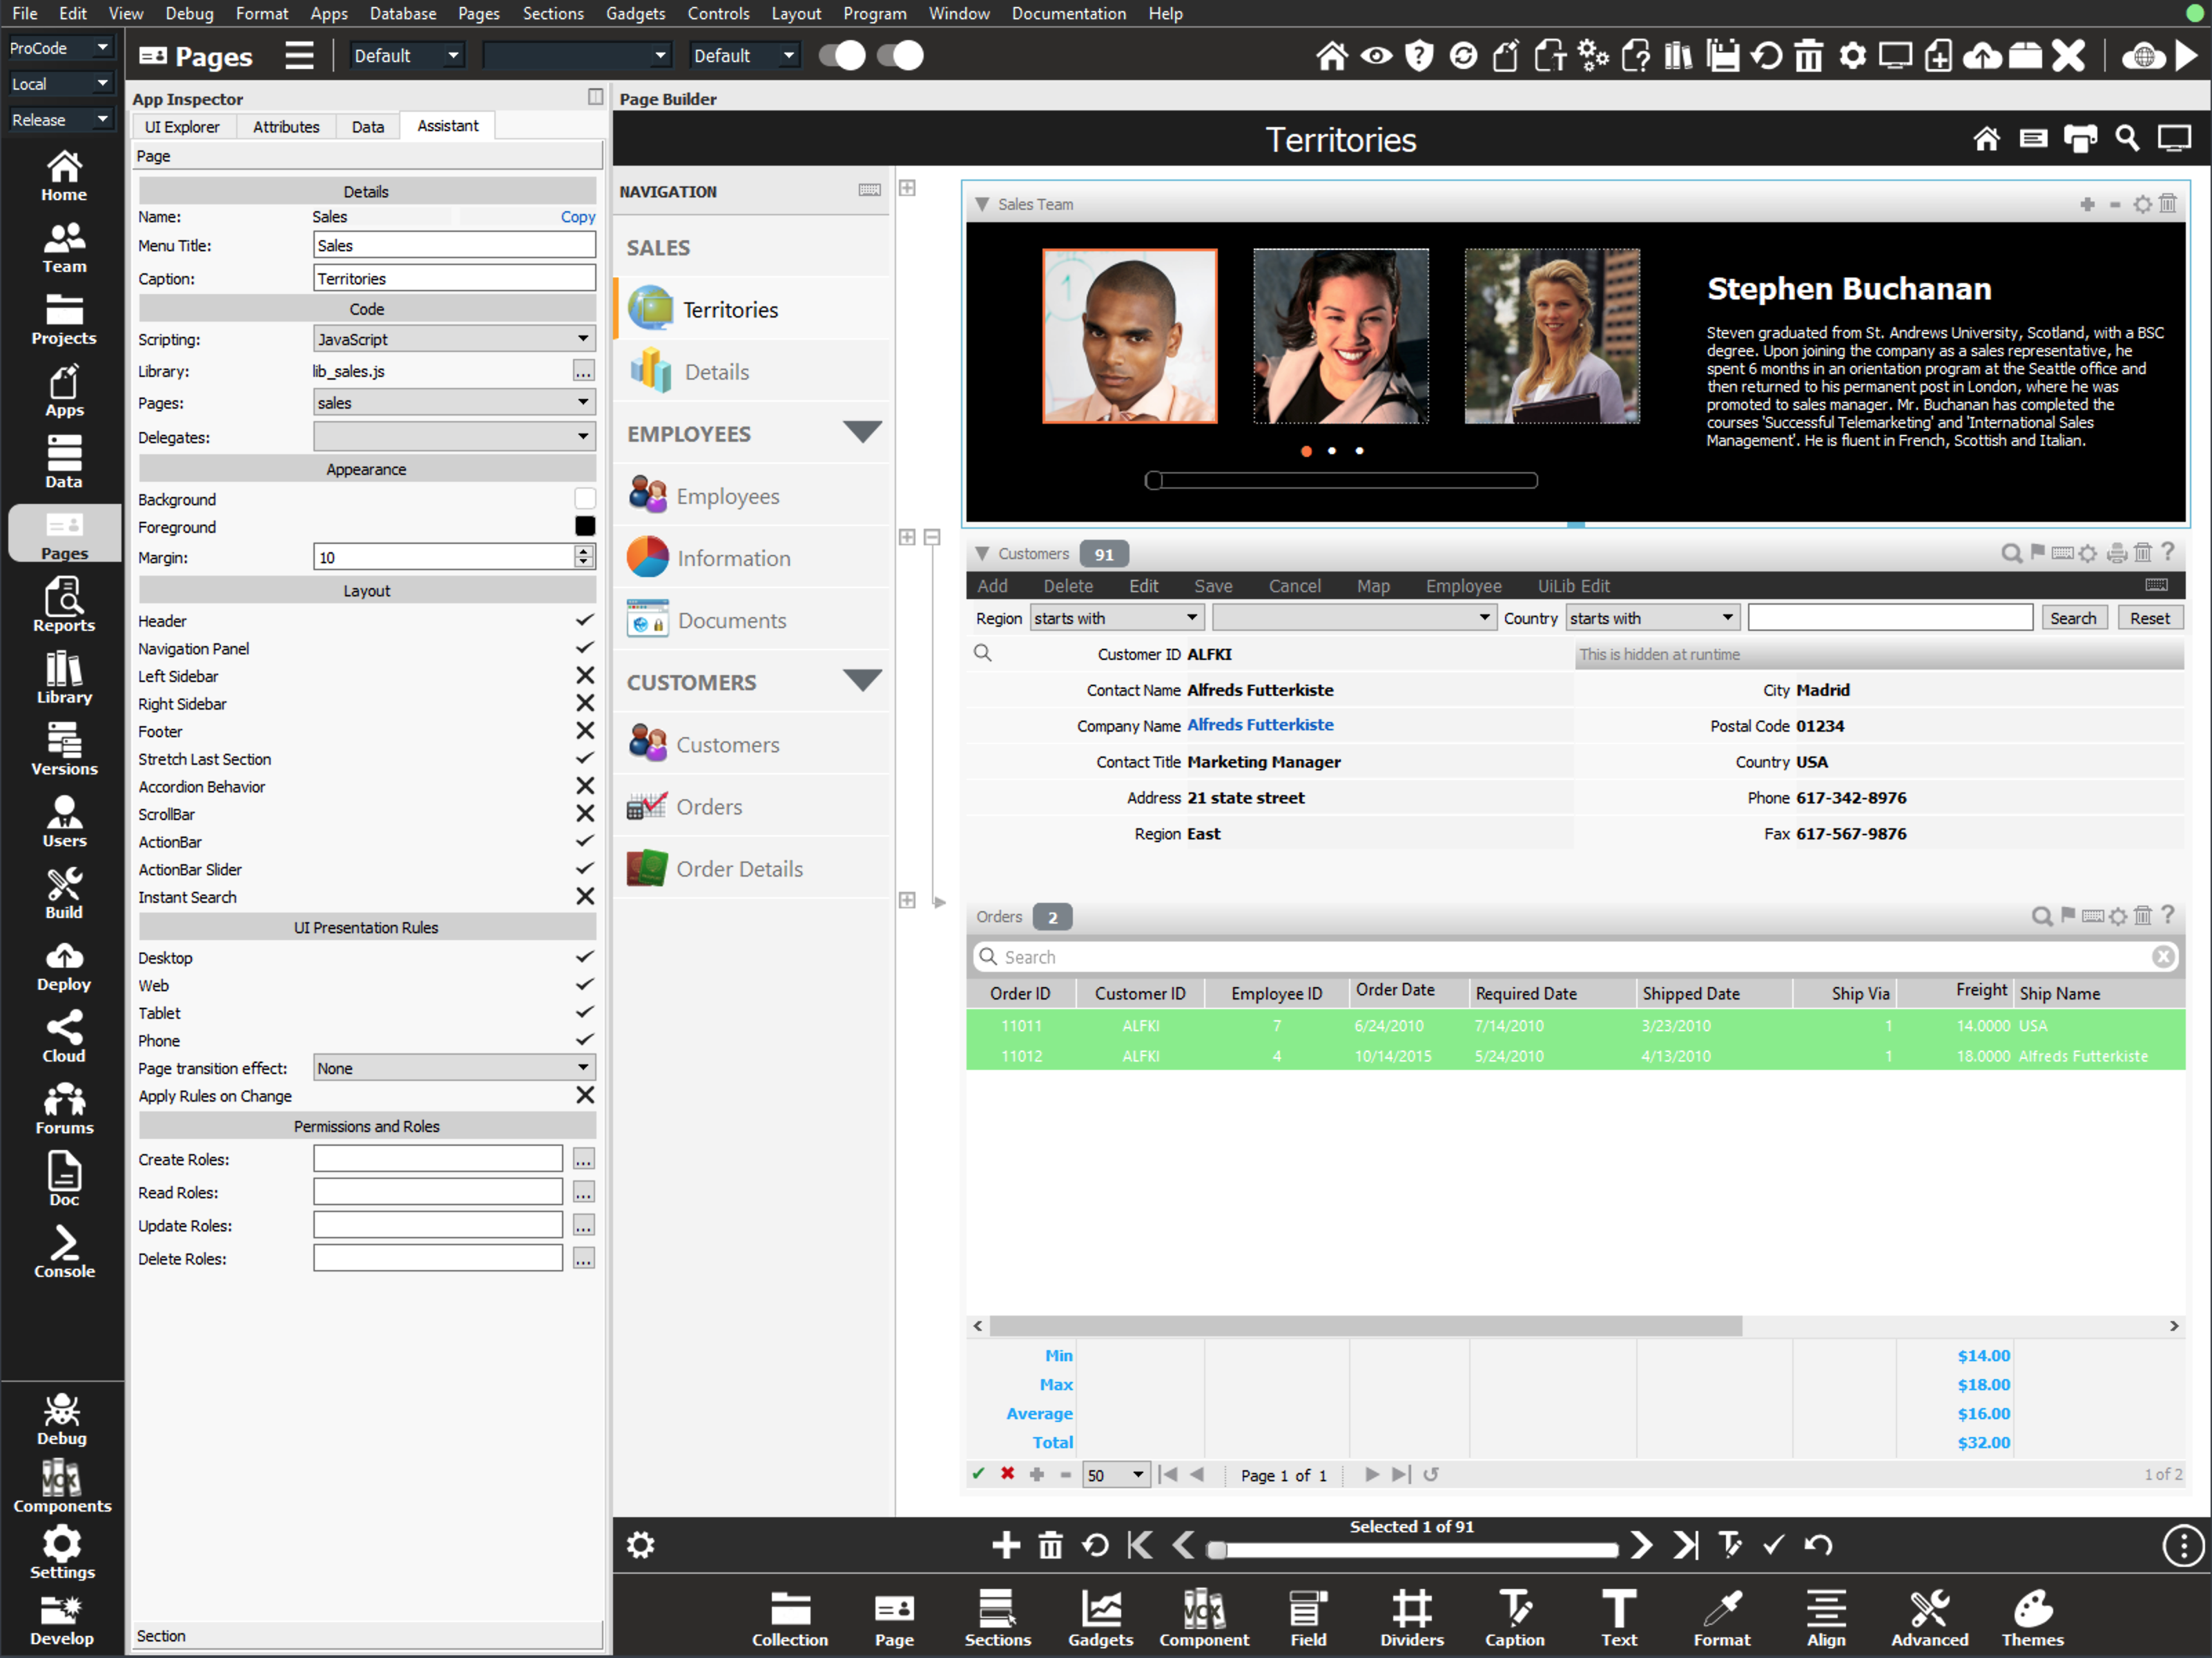Screen dimensions: 2212x1658
Task: Click the Collection tool in bottom bar
Action: (790, 1618)
